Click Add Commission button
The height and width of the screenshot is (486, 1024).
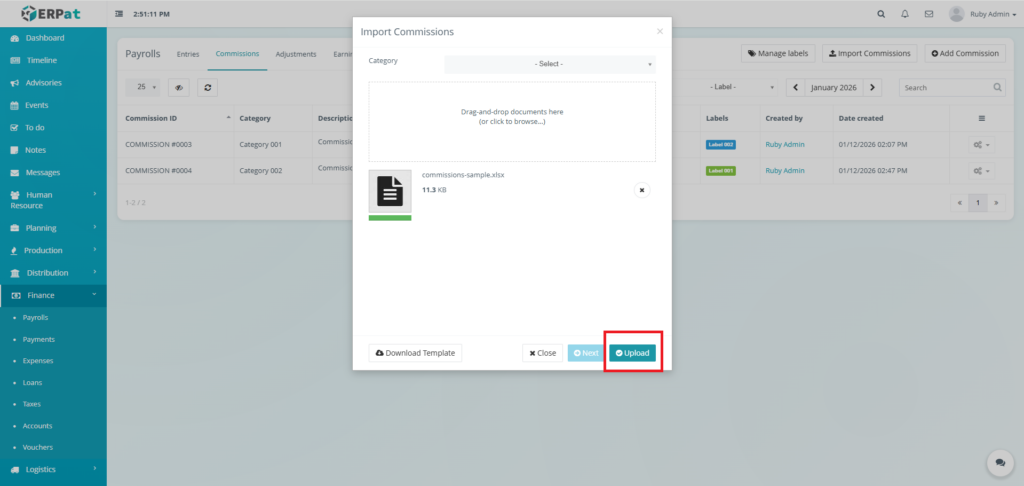click(965, 54)
